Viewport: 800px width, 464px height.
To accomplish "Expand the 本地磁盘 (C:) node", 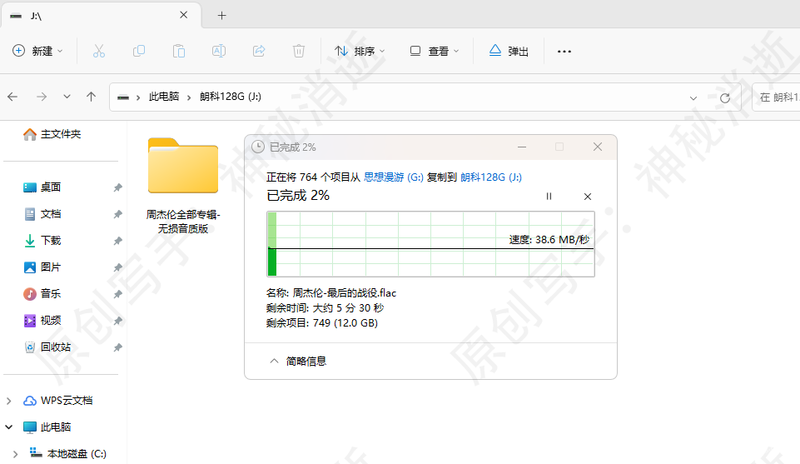I will tap(15, 453).
